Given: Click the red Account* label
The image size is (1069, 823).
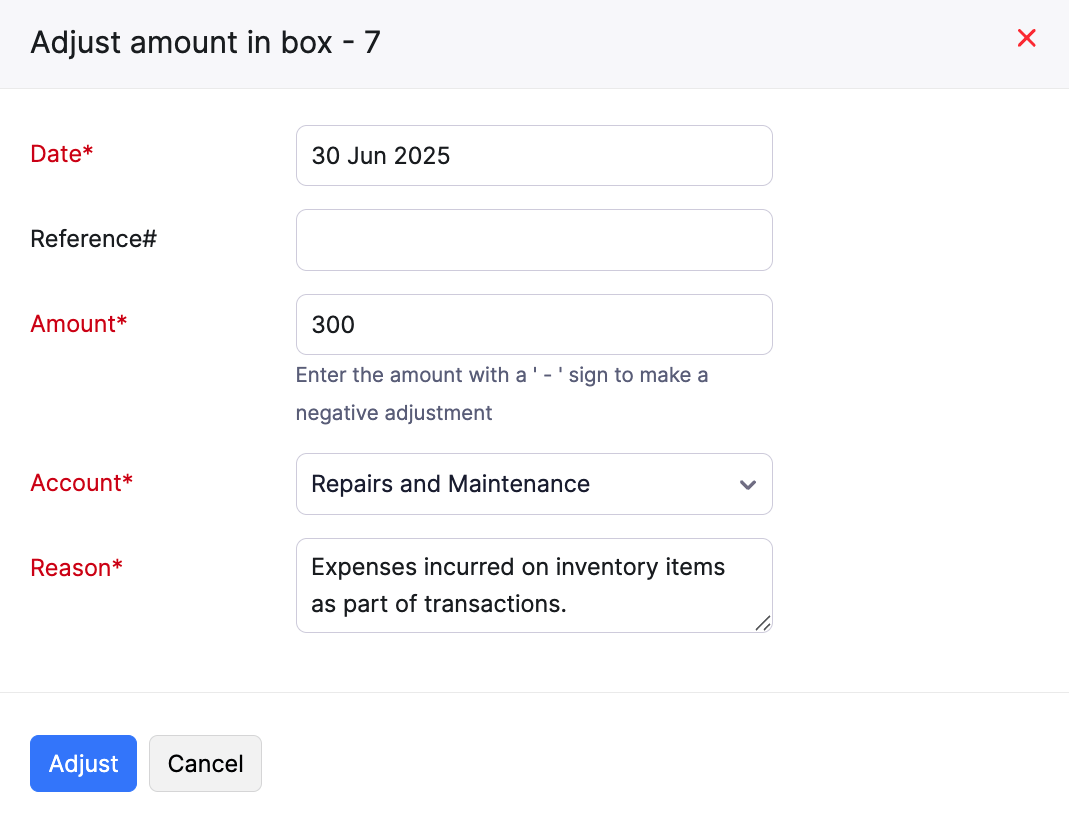Looking at the screenshot, I should coord(82,483).
